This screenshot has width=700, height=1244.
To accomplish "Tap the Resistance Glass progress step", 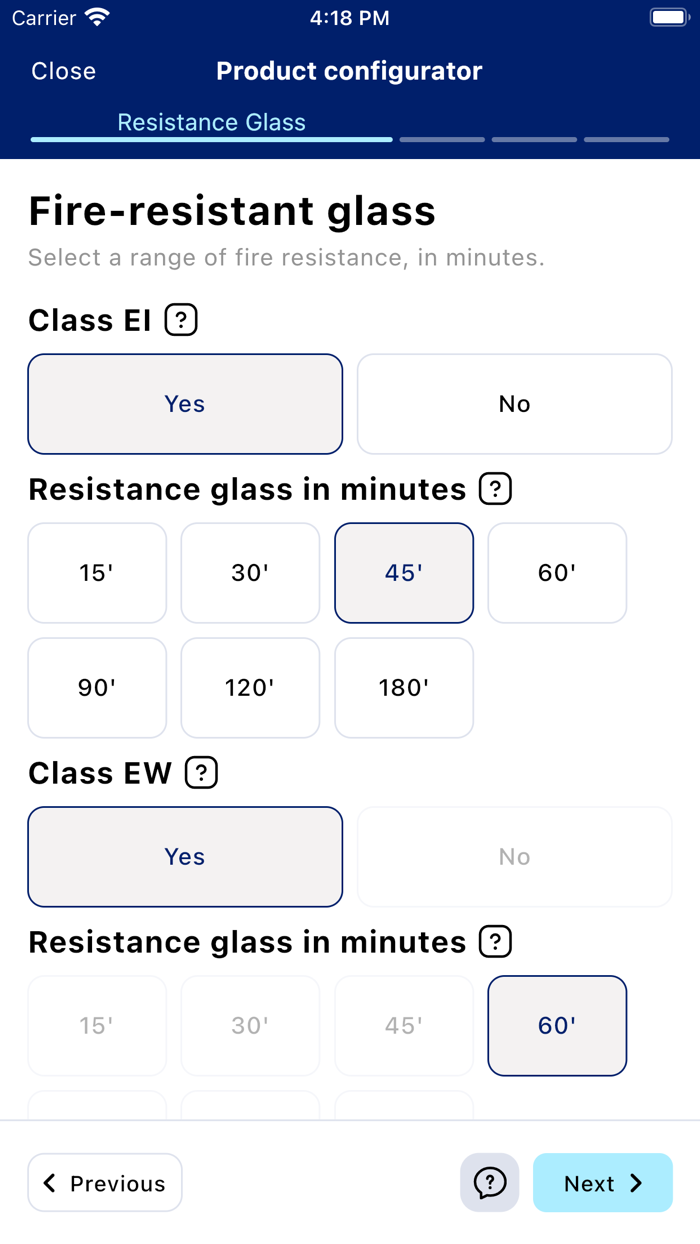I will pos(211,124).
